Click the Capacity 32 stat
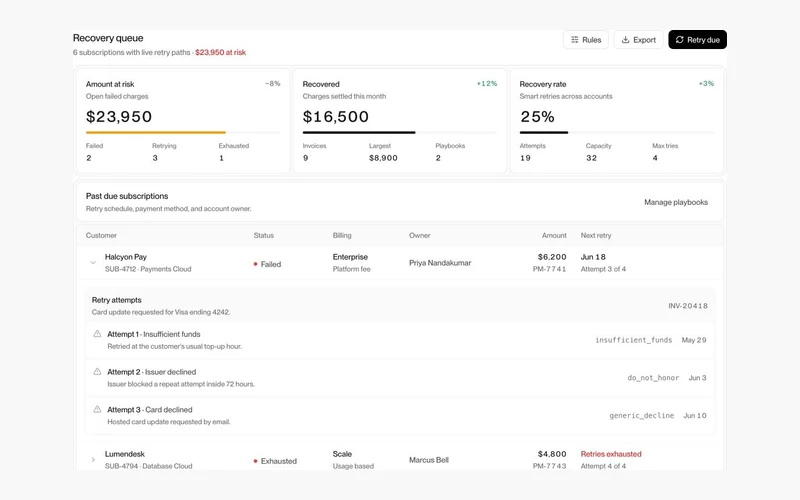Screen dimensions: 800x500 pyautogui.click(x=598, y=152)
